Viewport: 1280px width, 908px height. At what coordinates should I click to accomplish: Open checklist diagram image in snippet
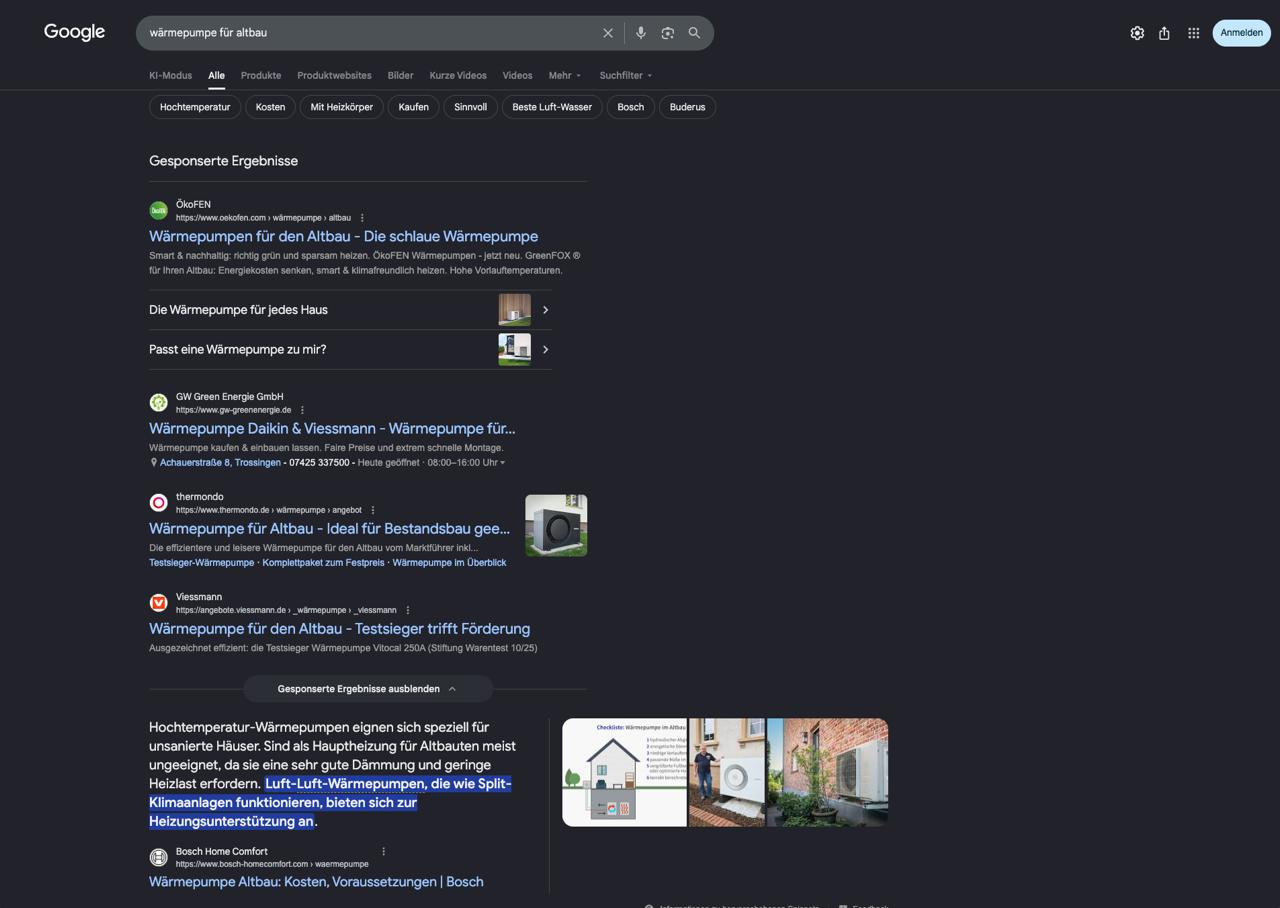pos(624,773)
